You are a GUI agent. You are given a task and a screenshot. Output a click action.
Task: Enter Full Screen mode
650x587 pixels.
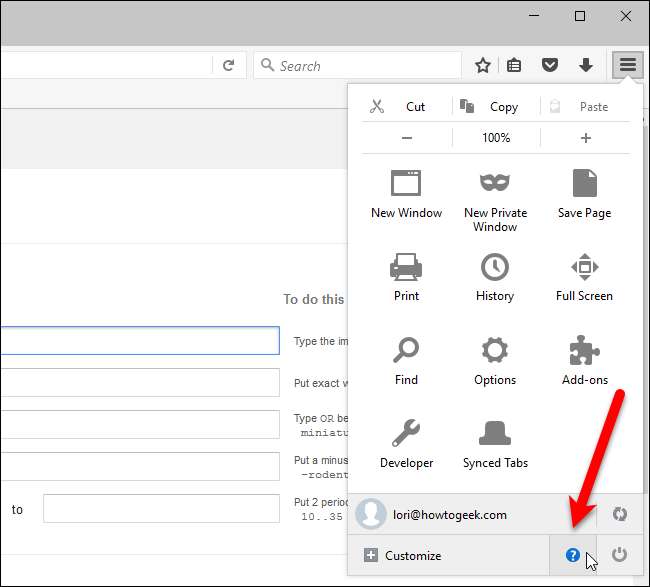(x=585, y=277)
